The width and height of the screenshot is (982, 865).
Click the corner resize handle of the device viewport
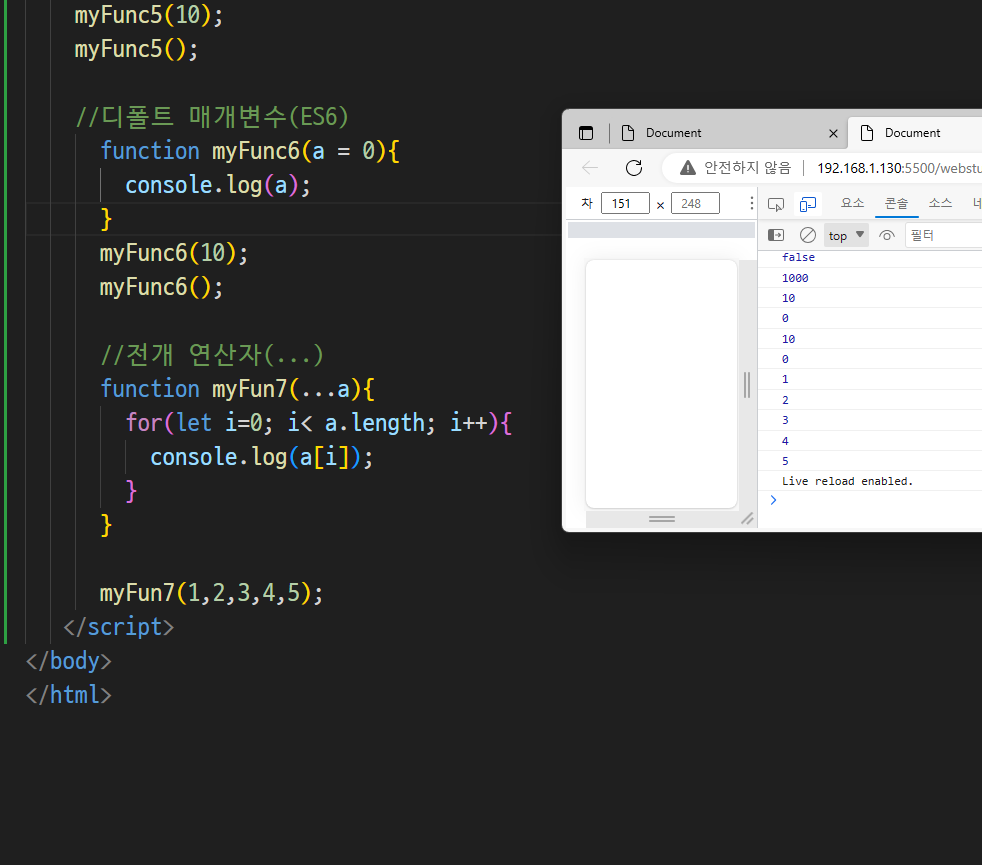pyautogui.click(x=747, y=519)
